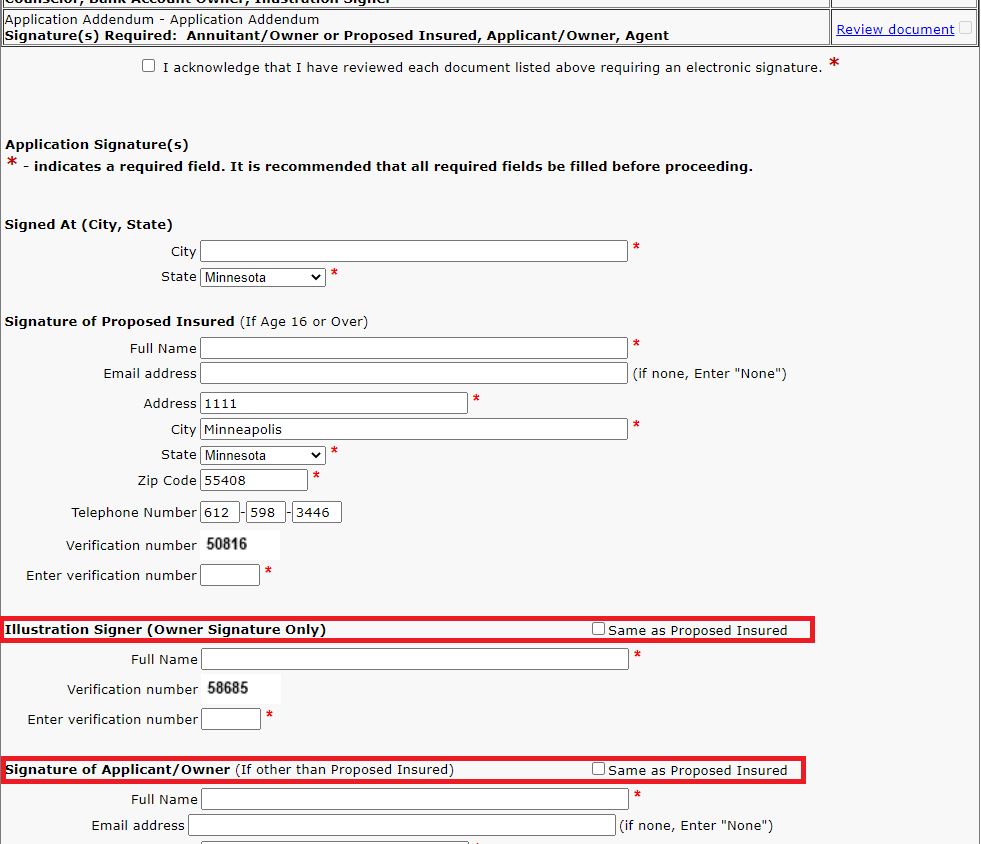Click the Illustration Signer (Owner Signature Only) heading
The image size is (981, 844).
[165, 629]
